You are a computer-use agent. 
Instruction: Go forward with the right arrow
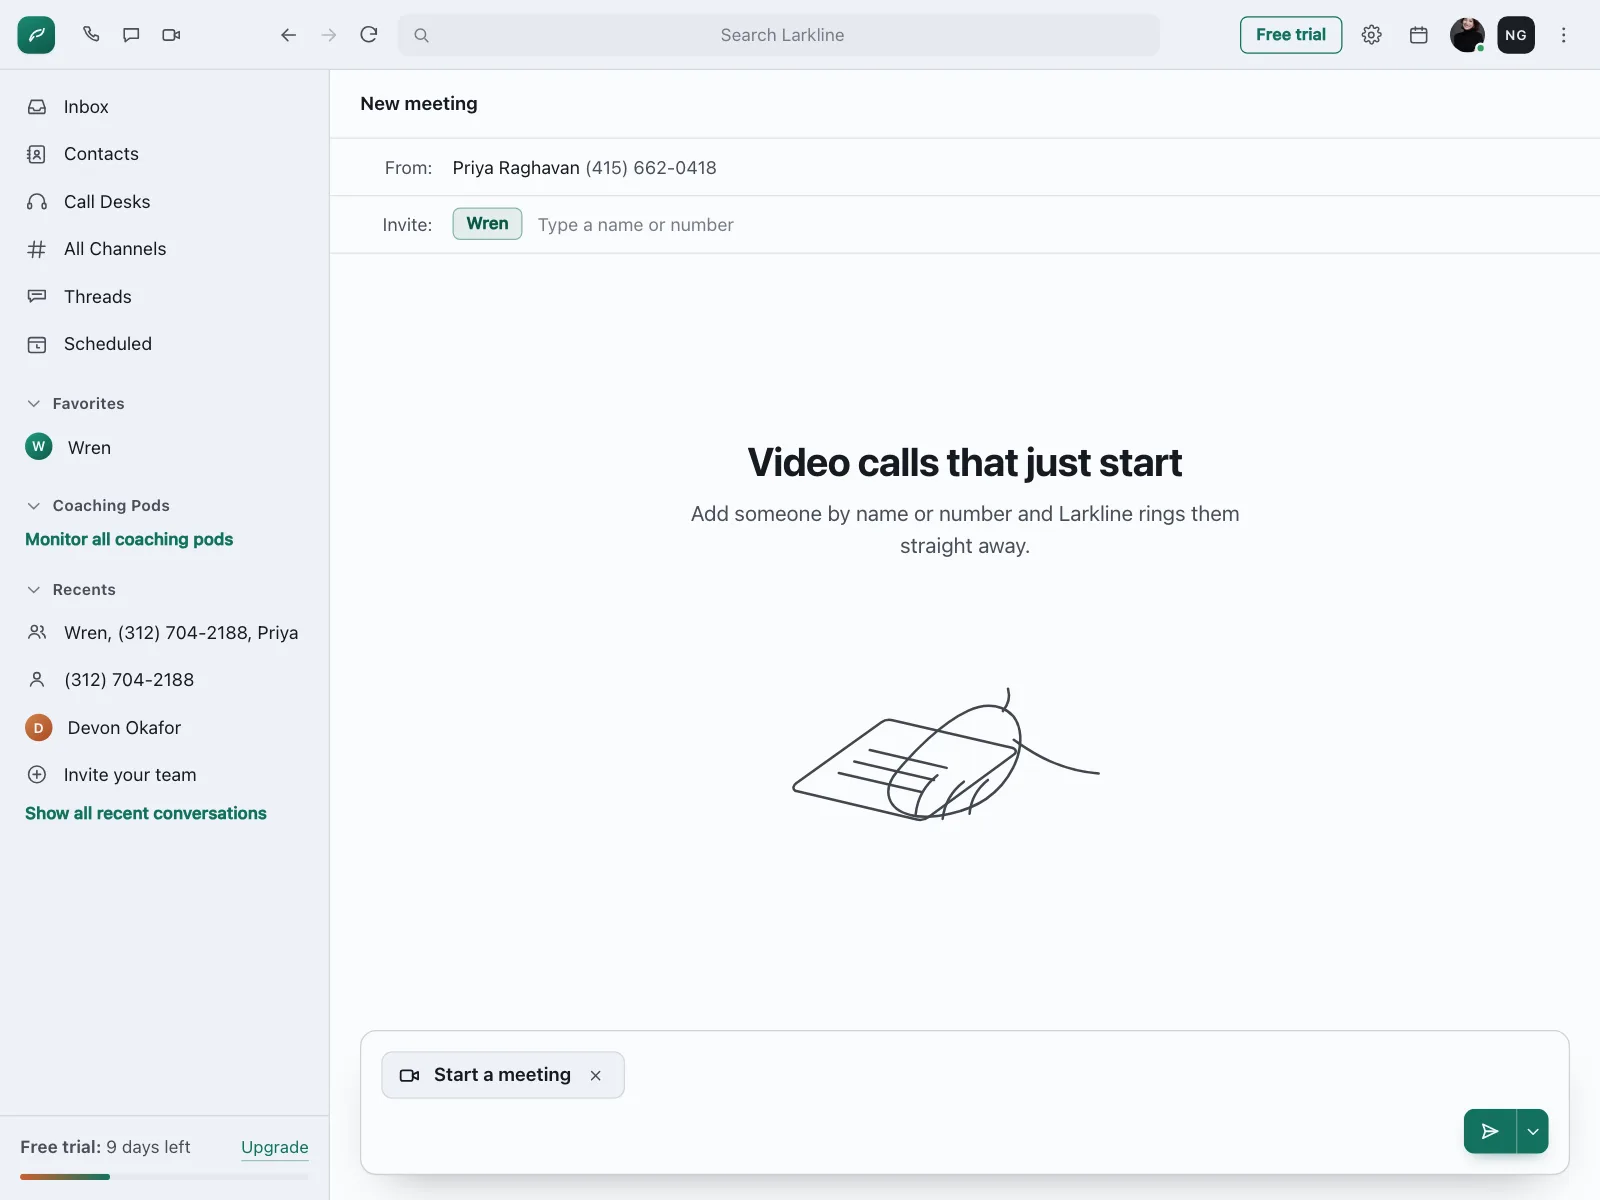coord(329,35)
